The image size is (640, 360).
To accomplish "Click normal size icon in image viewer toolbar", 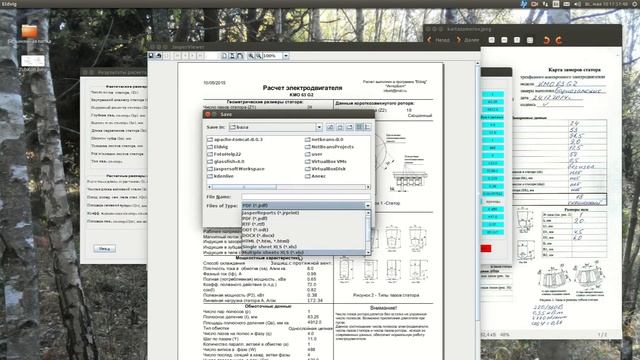I will coord(517,40).
